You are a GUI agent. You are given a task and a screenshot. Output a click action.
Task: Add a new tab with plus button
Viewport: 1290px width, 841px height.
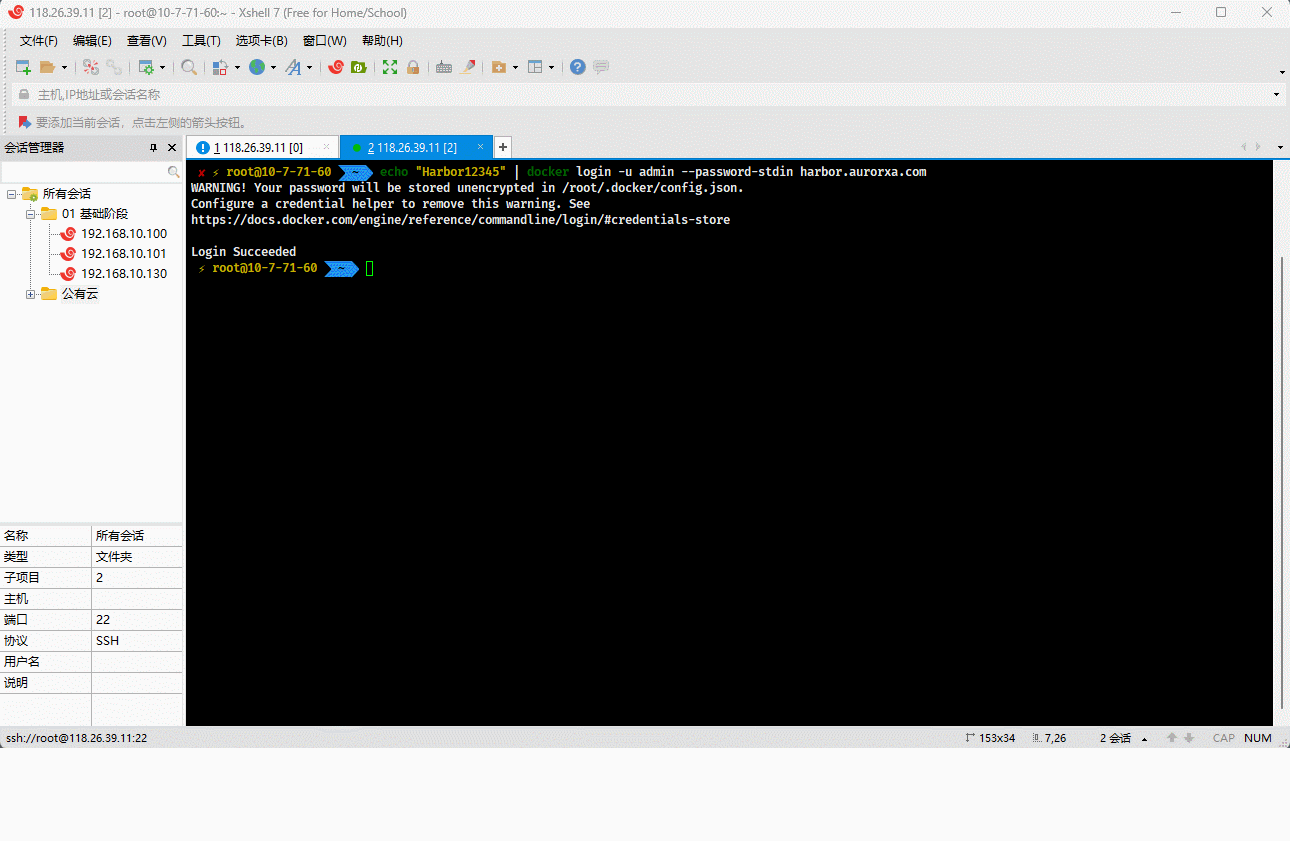click(x=503, y=147)
